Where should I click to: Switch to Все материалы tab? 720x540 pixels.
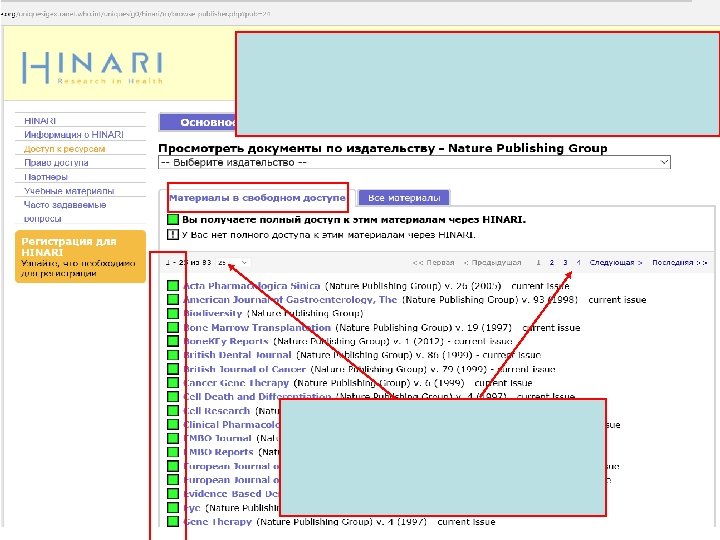[x=404, y=198]
